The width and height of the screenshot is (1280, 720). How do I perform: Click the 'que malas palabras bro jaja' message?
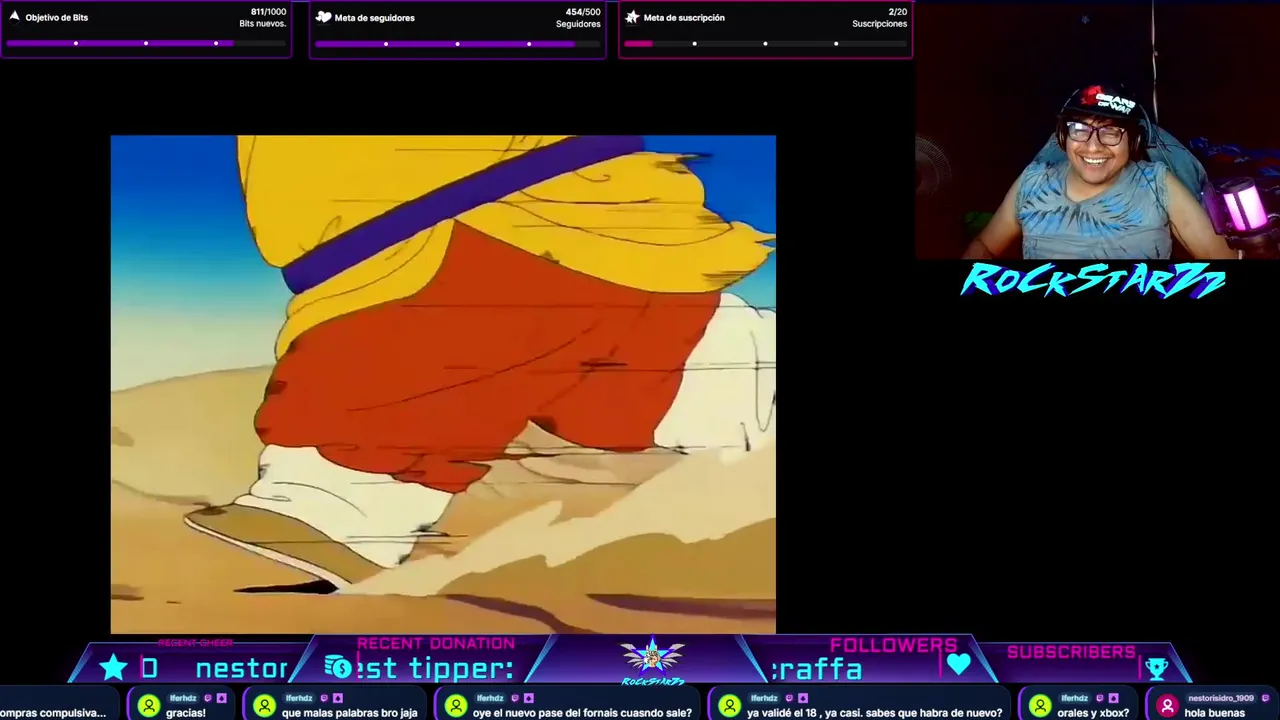(349, 713)
